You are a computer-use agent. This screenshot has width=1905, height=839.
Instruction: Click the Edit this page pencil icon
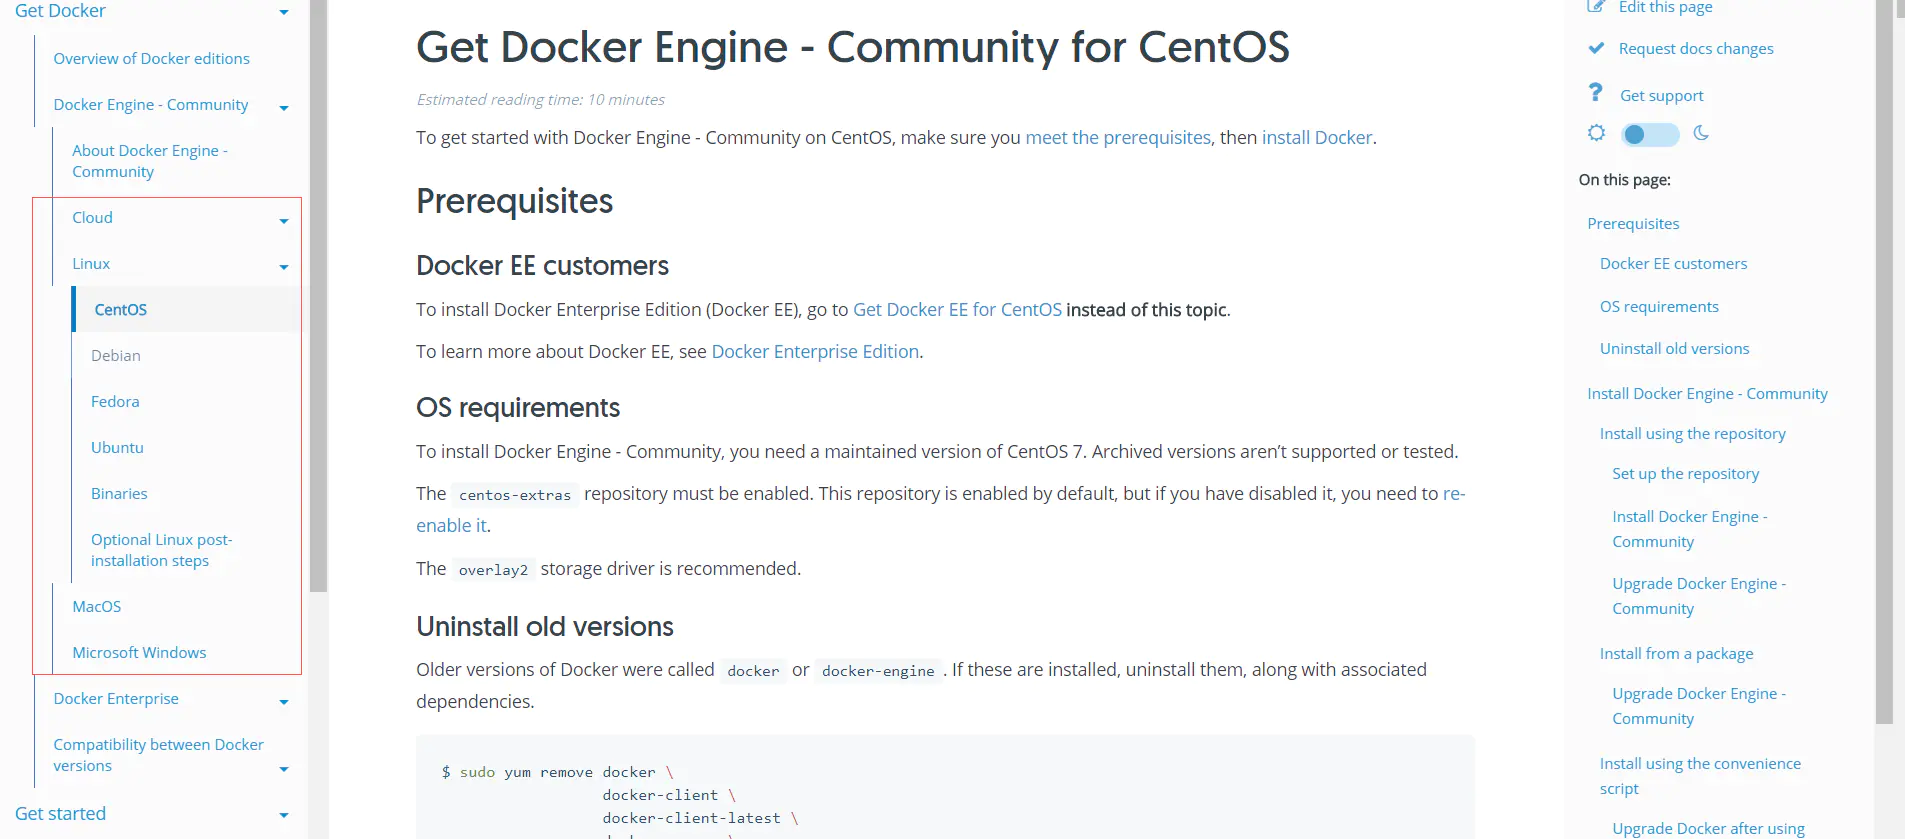pos(1596,7)
